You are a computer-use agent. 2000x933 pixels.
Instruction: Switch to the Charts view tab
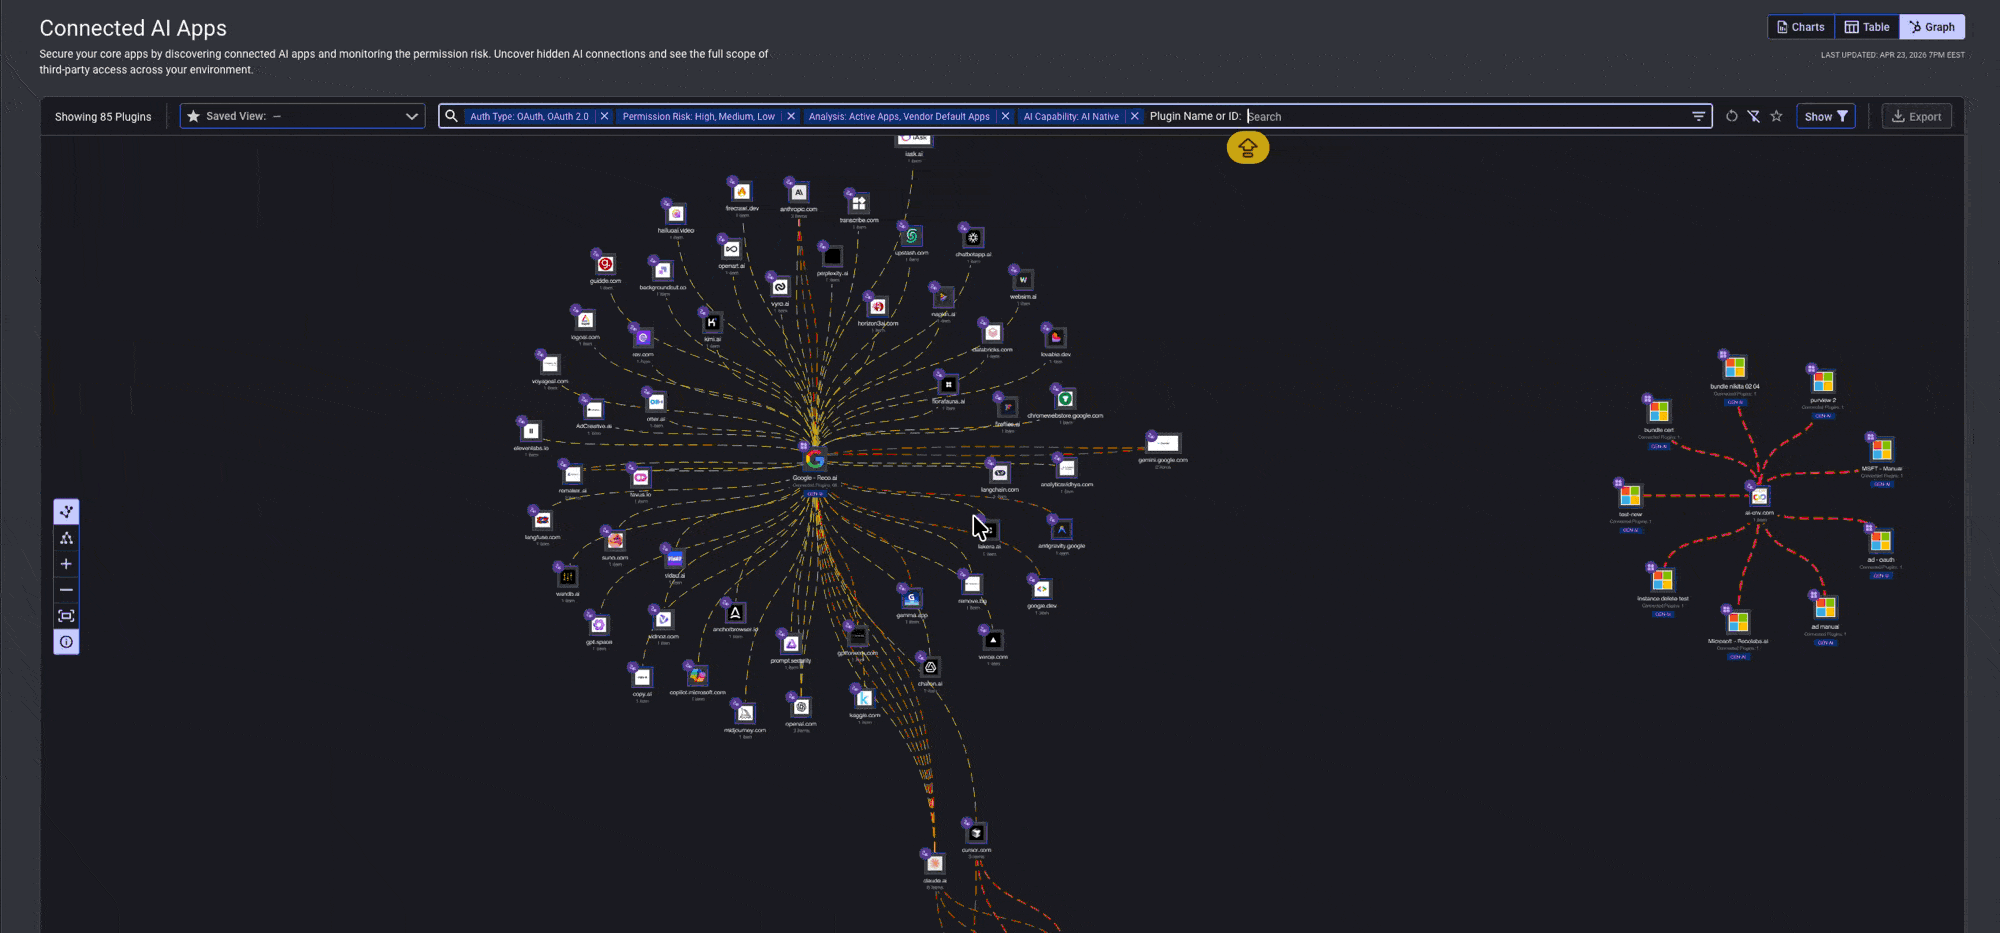click(1801, 27)
